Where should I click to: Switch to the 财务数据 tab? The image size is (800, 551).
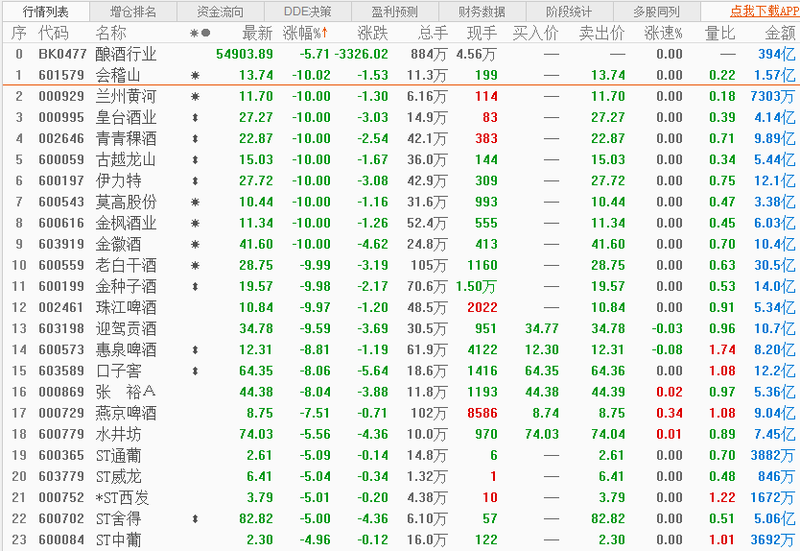pyautogui.click(x=482, y=11)
